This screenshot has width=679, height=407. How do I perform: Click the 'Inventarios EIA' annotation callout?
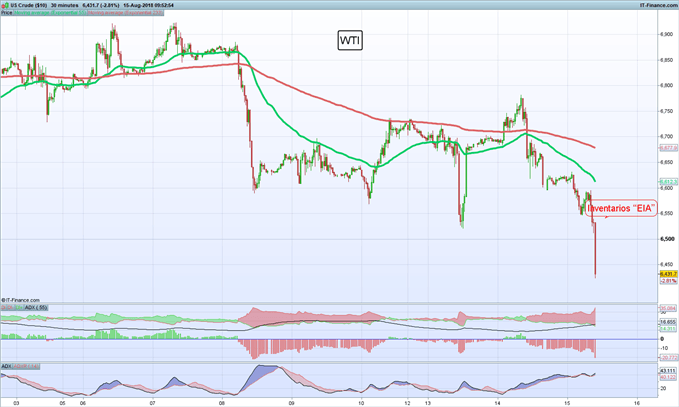click(x=621, y=208)
